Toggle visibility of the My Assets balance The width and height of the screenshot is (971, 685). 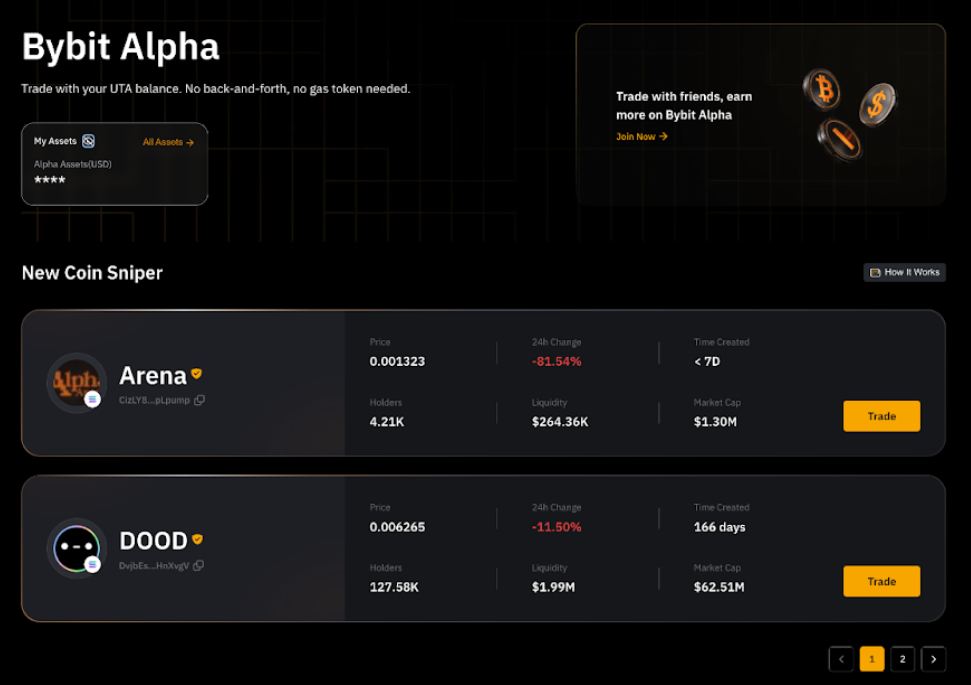point(90,141)
